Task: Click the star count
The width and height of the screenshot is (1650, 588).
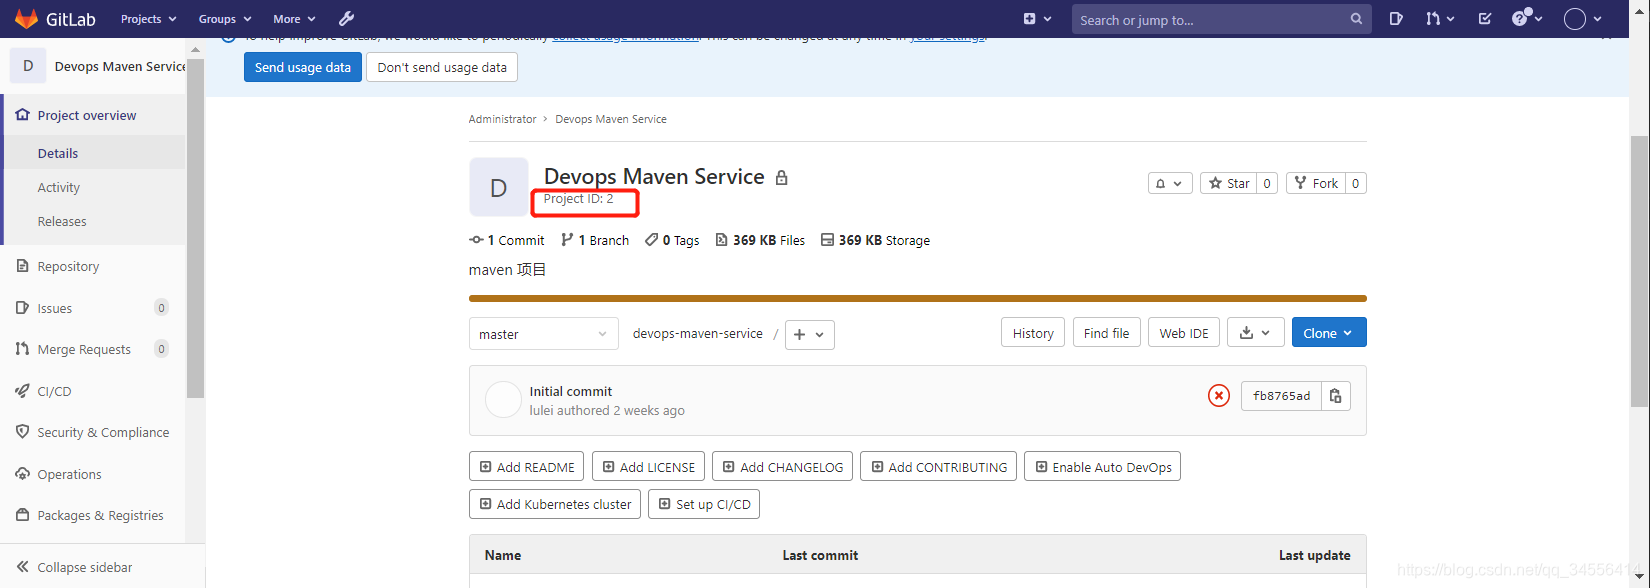Action: pyautogui.click(x=1267, y=183)
